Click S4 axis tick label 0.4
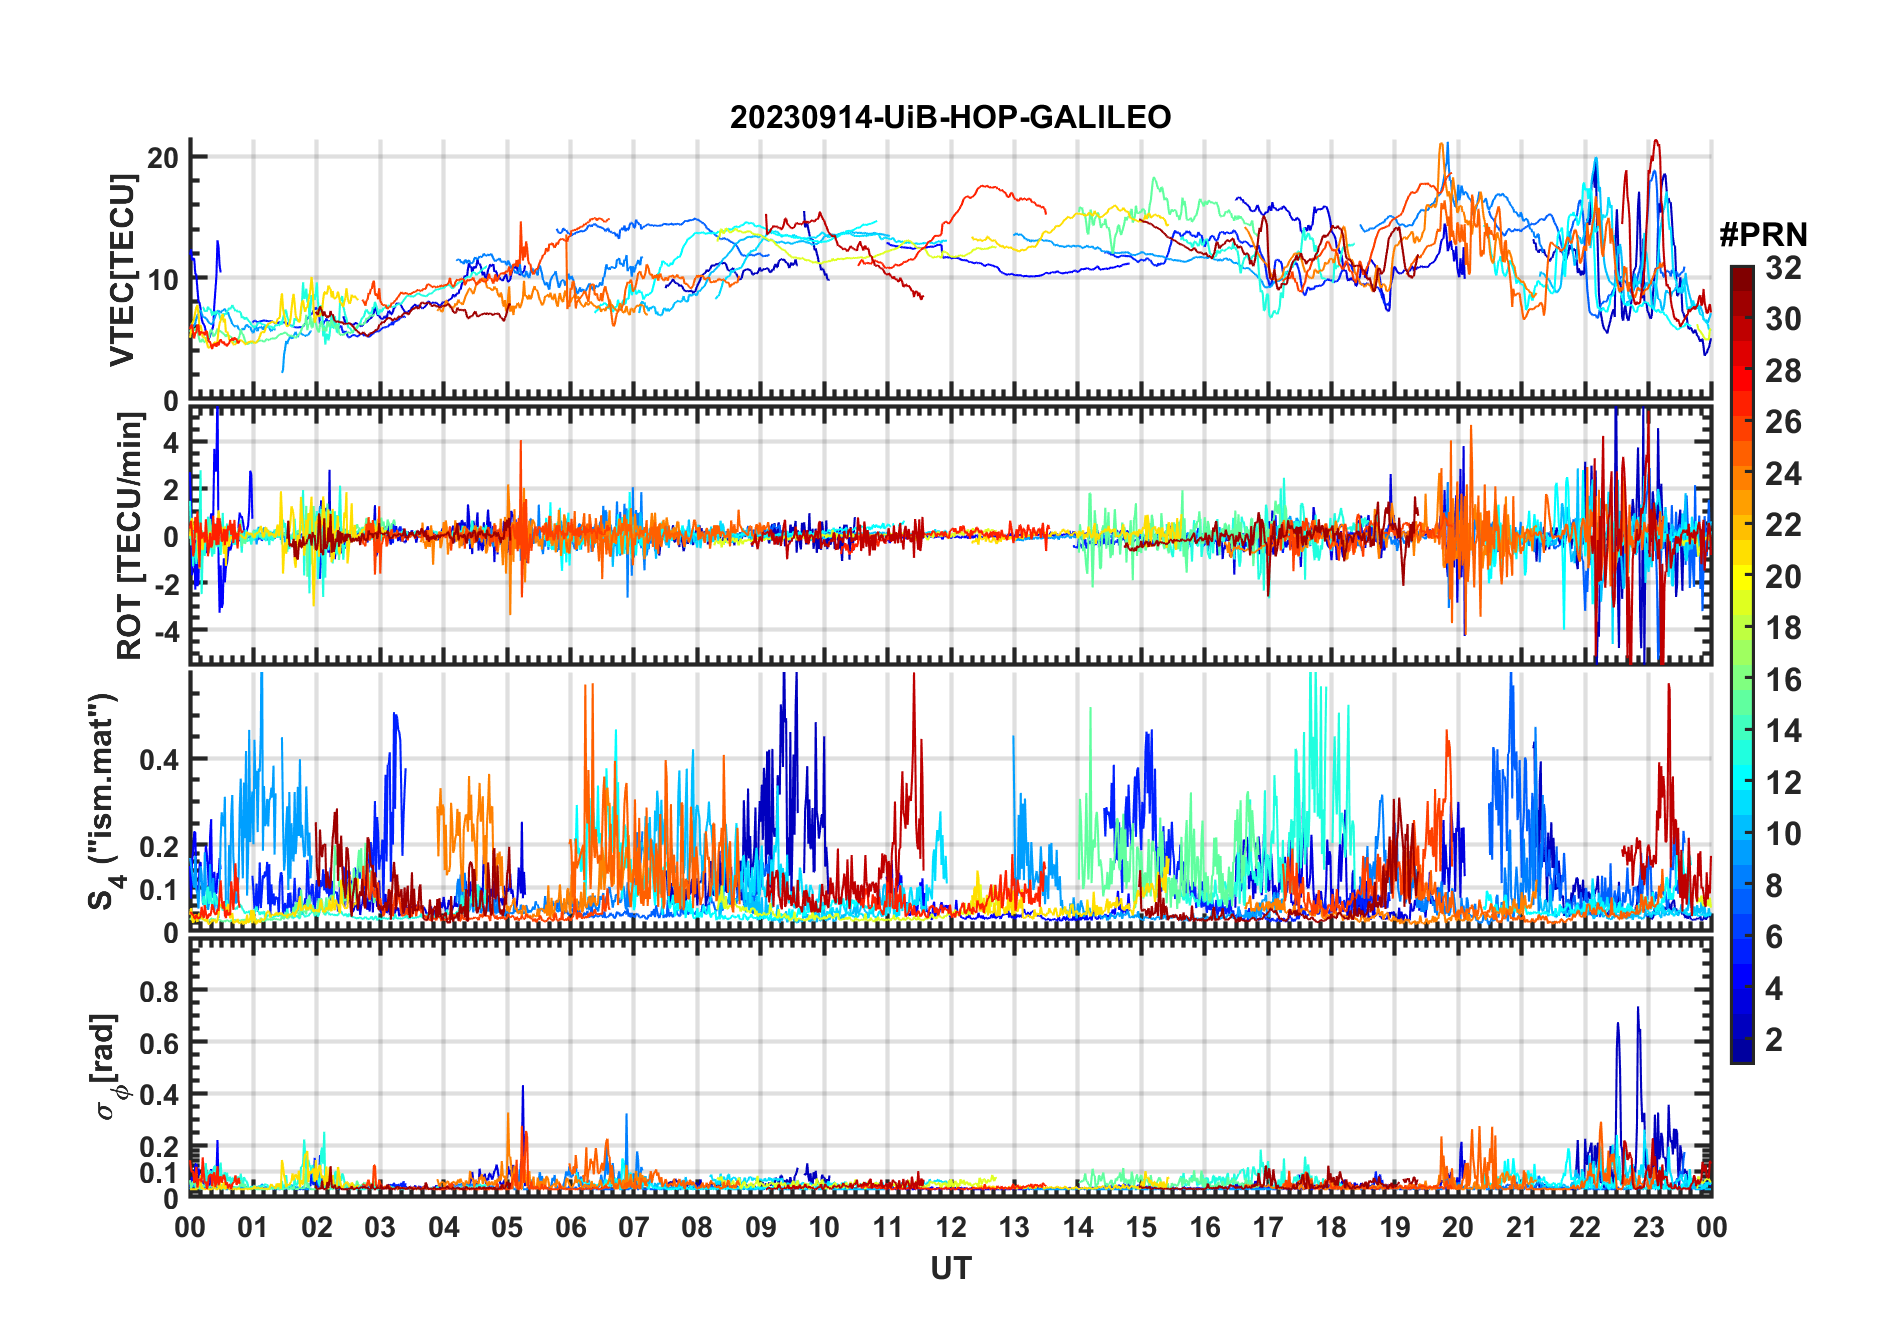 click(158, 759)
